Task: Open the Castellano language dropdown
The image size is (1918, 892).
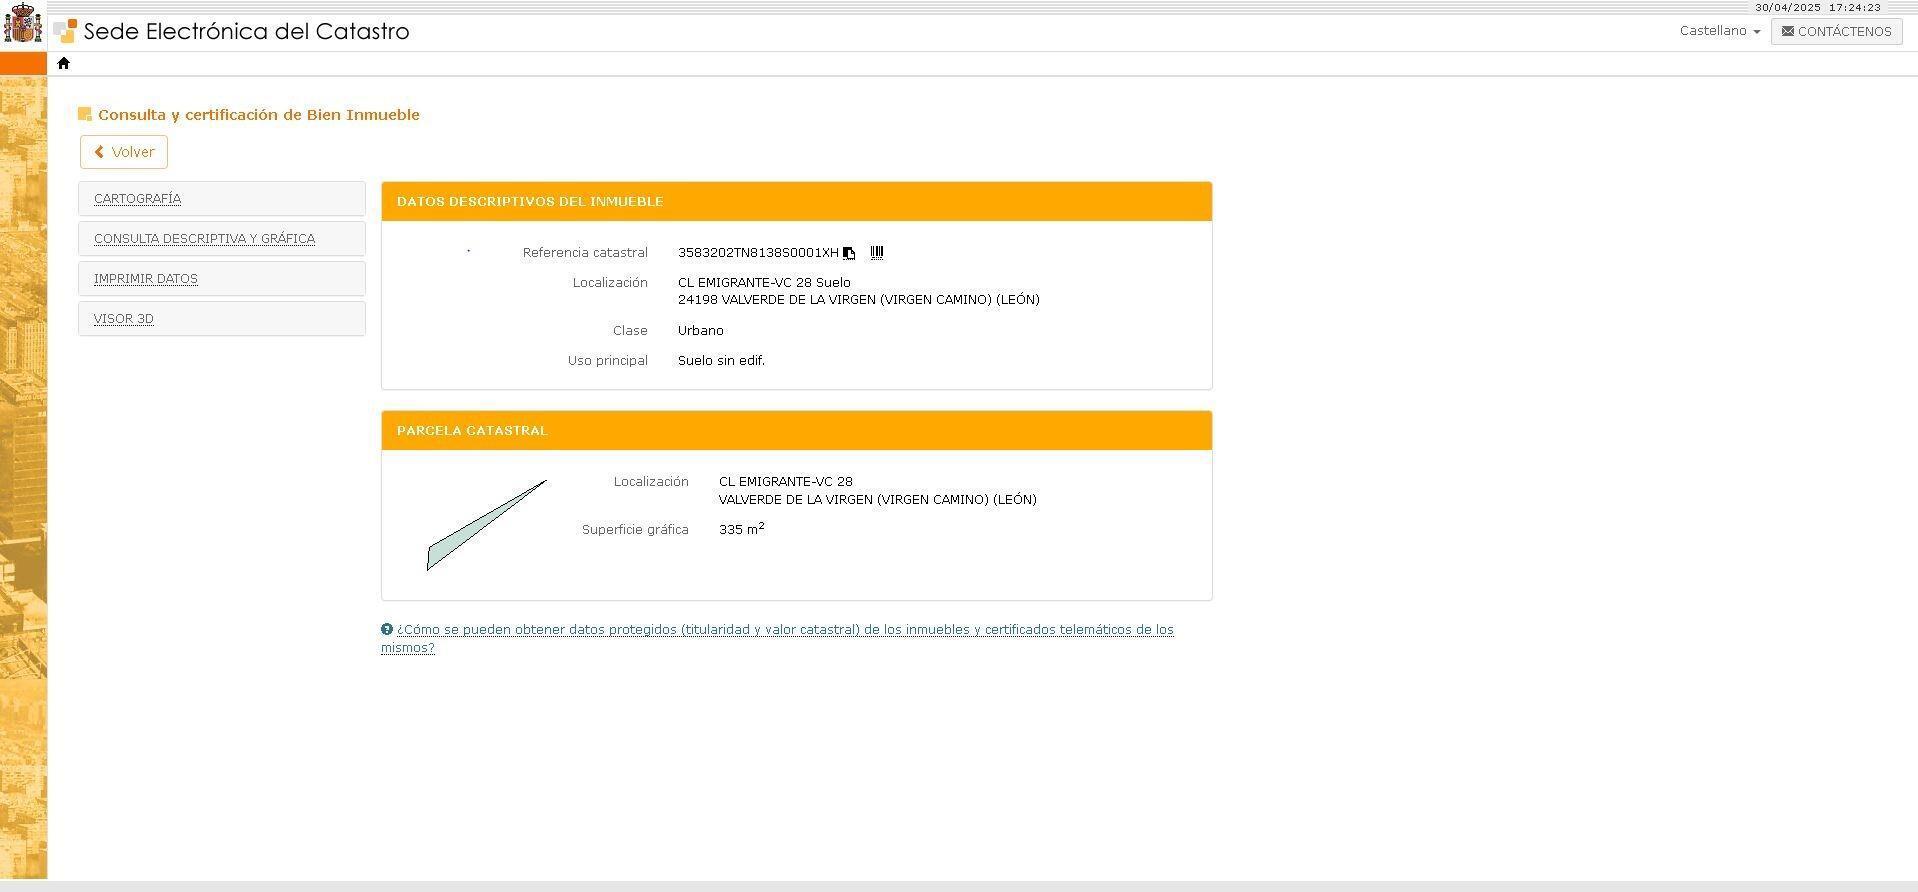Action: (x=1719, y=31)
